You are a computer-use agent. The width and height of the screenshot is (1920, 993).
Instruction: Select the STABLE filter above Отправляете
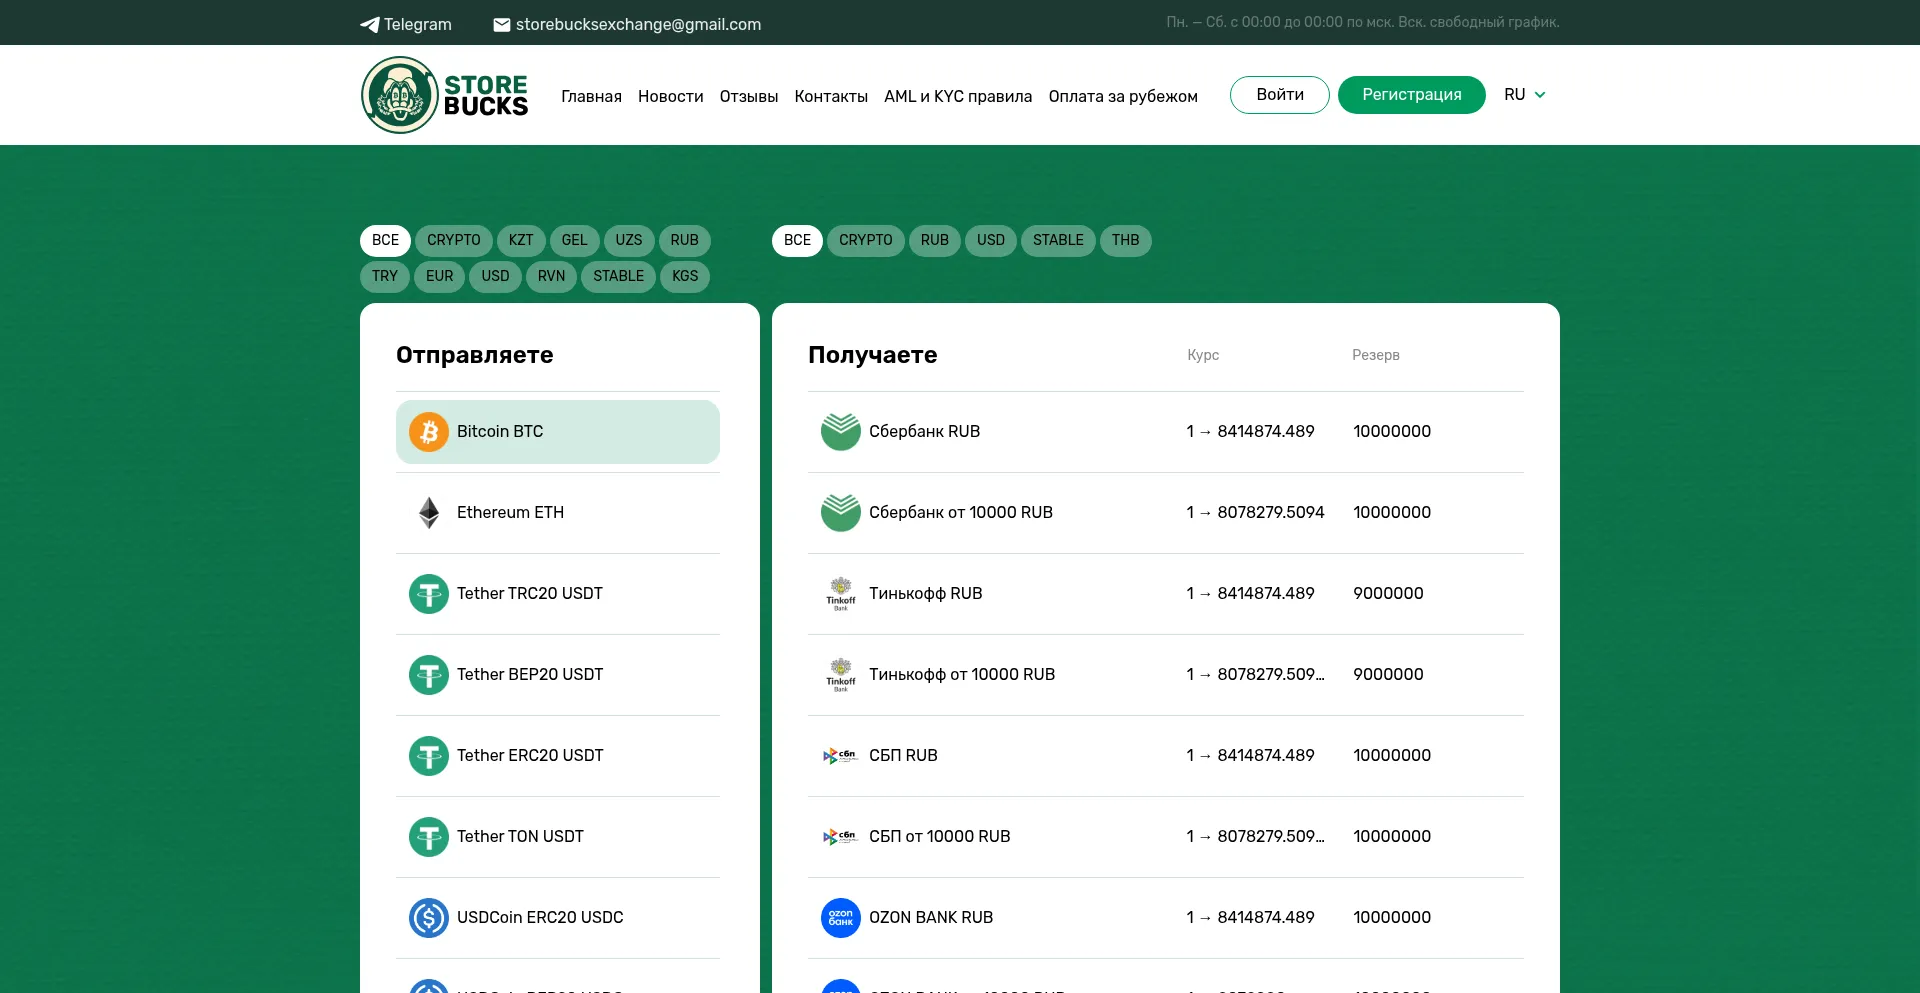coord(619,276)
